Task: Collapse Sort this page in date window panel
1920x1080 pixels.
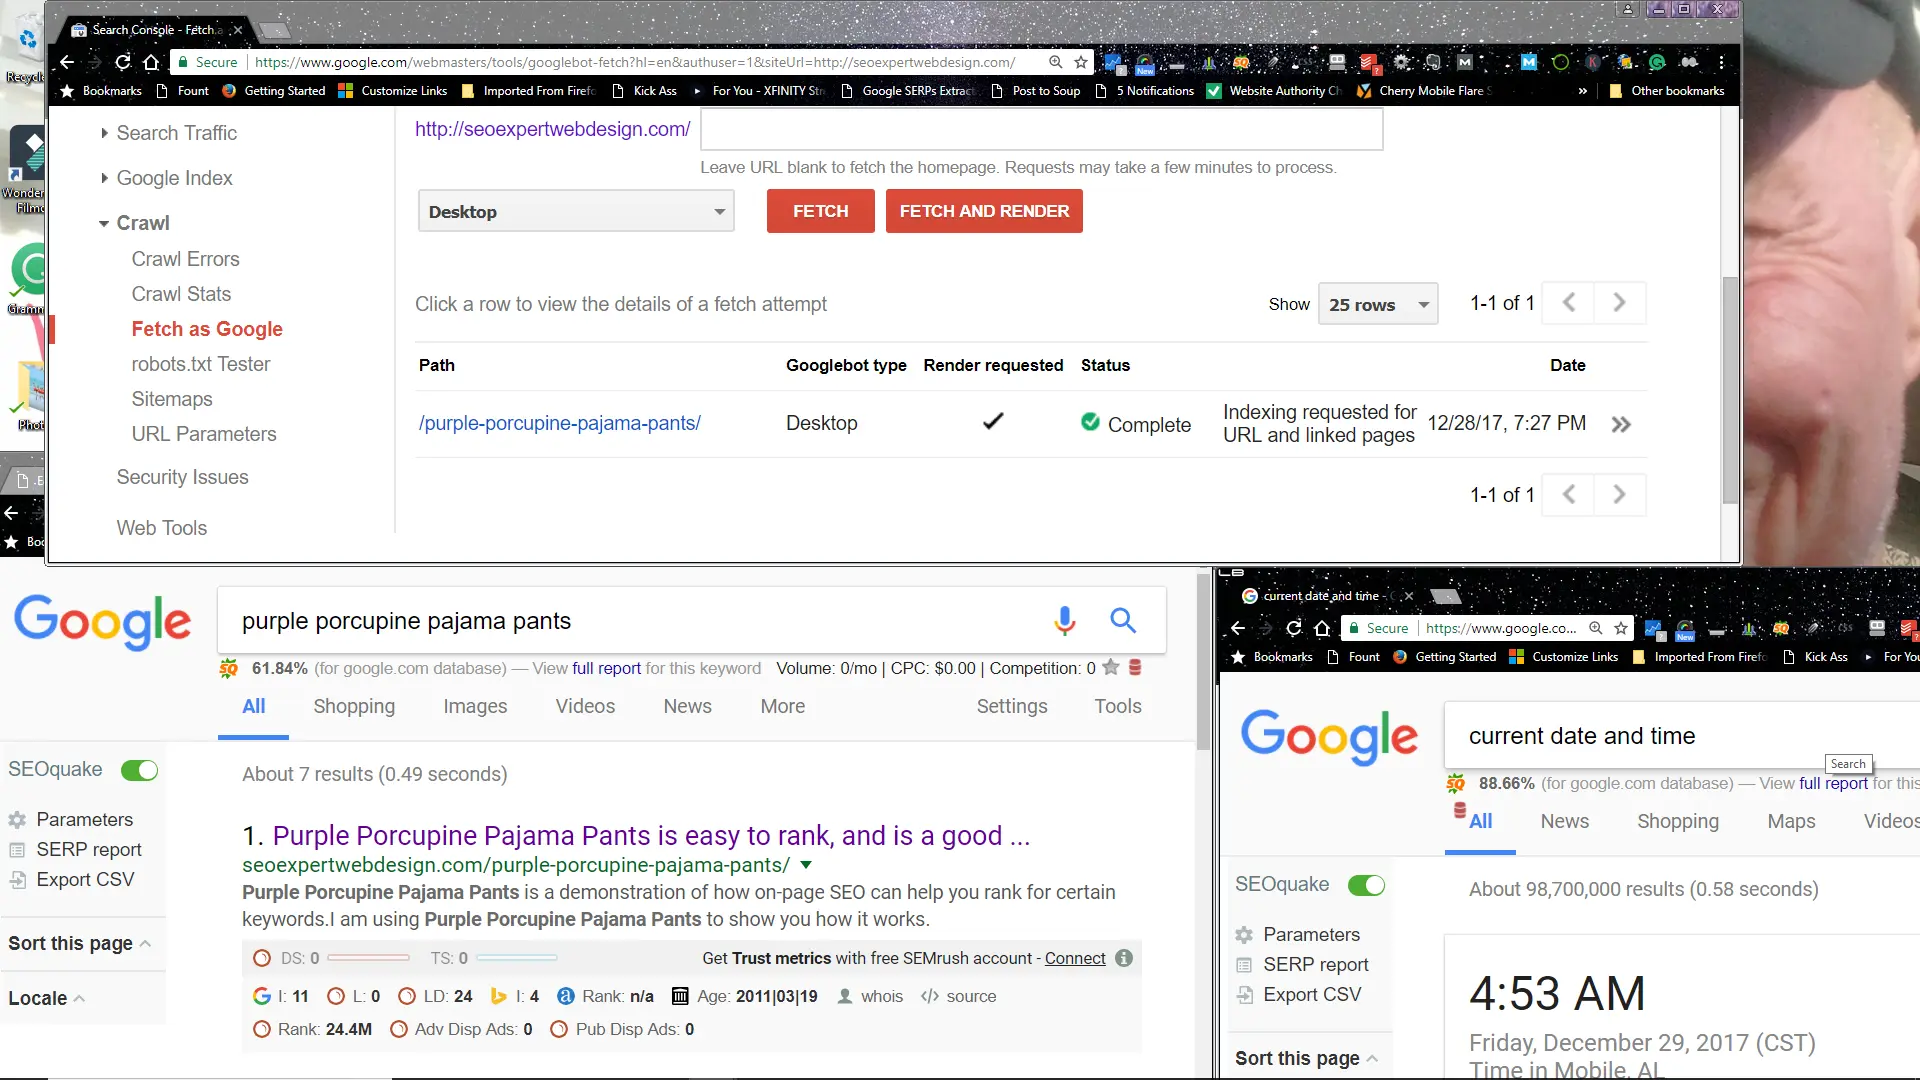Action: tap(1306, 1058)
